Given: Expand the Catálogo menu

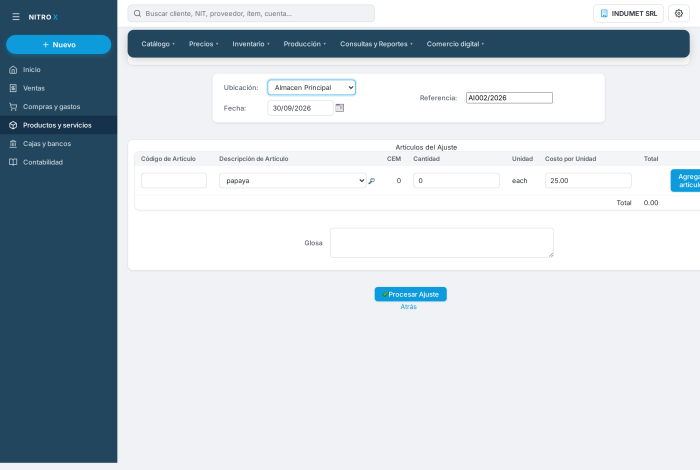Looking at the screenshot, I should tap(158, 44).
